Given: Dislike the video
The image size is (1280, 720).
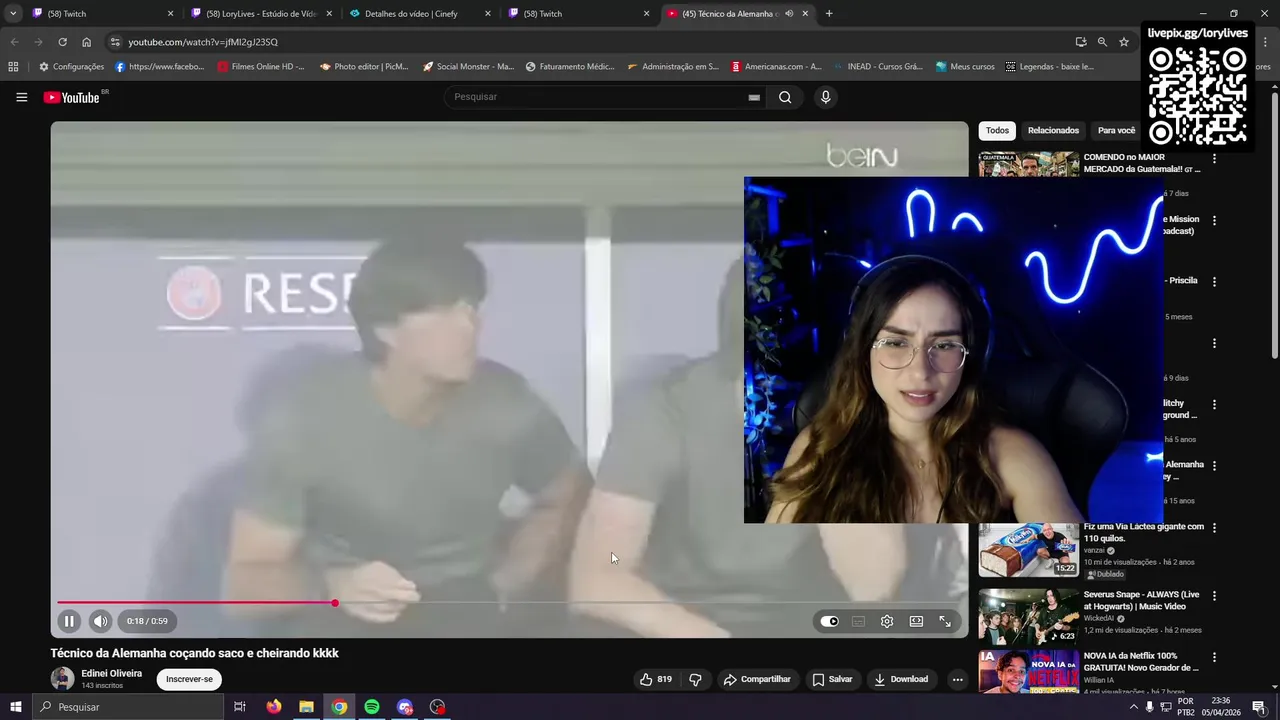Looking at the screenshot, I should [695, 679].
